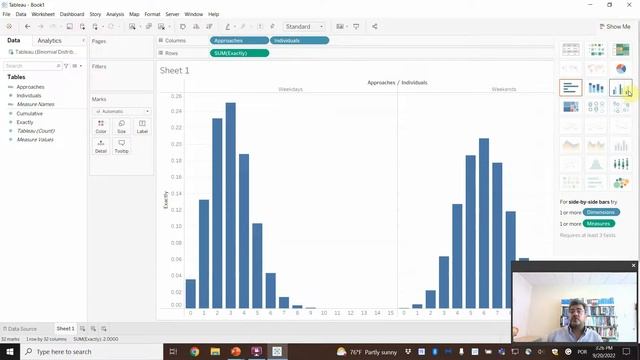The width and height of the screenshot is (640, 360).
Task: Select the Cumulative field in Tables
Action: 29,113
